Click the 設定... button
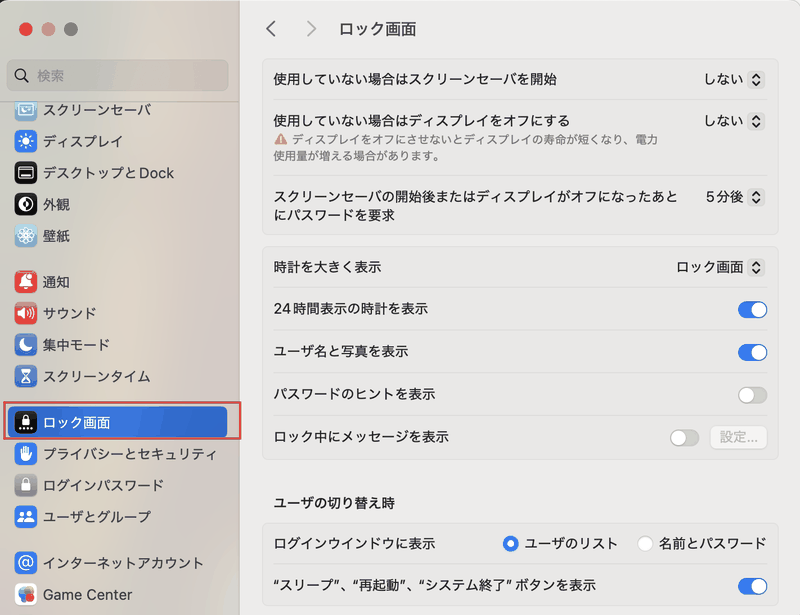 tap(738, 437)
